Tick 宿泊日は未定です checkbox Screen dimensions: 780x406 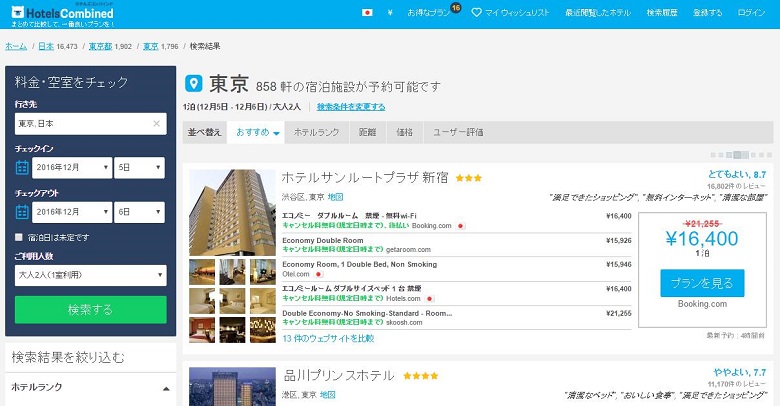click(x=19, y=237)
